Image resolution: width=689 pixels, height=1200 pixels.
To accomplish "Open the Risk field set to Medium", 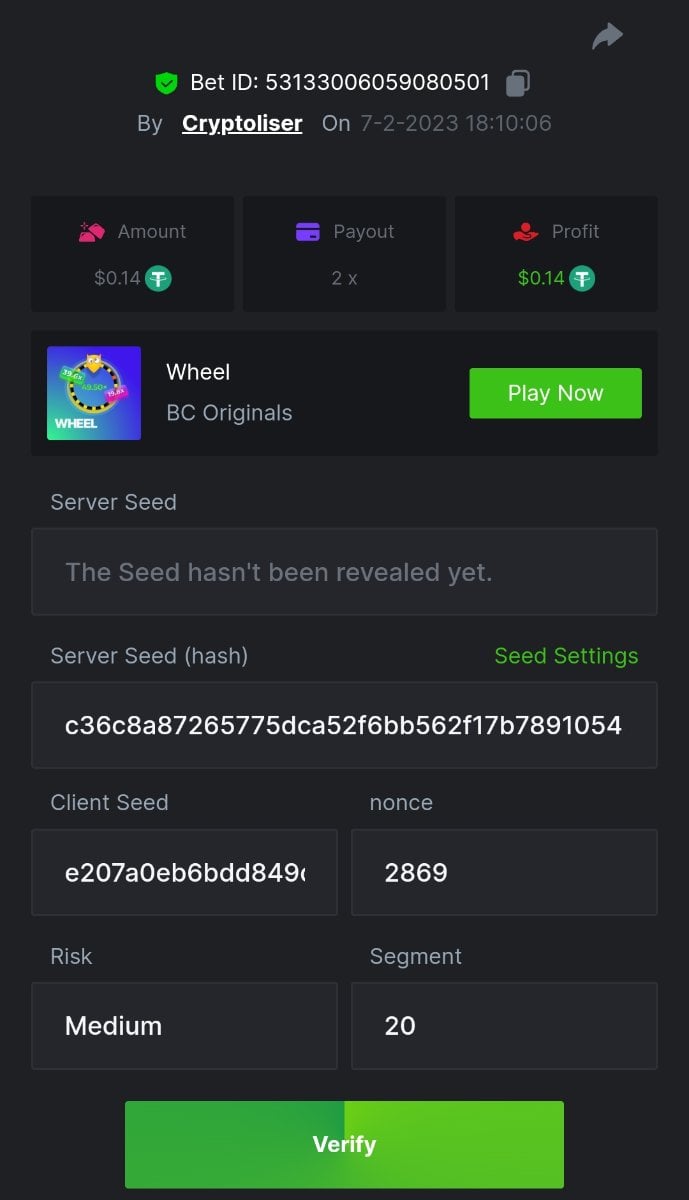I will [x=184, y=1025].
